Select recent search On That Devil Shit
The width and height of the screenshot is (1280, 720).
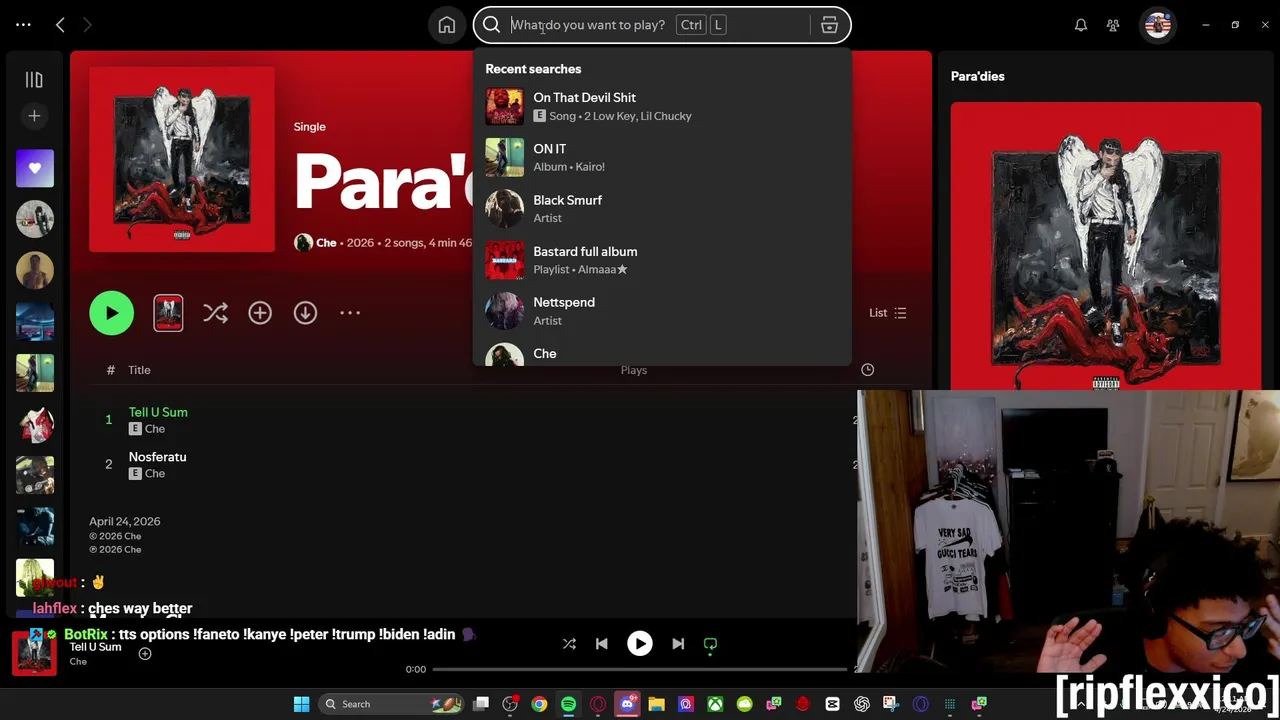pyautogui.click(x=661, y=106)
